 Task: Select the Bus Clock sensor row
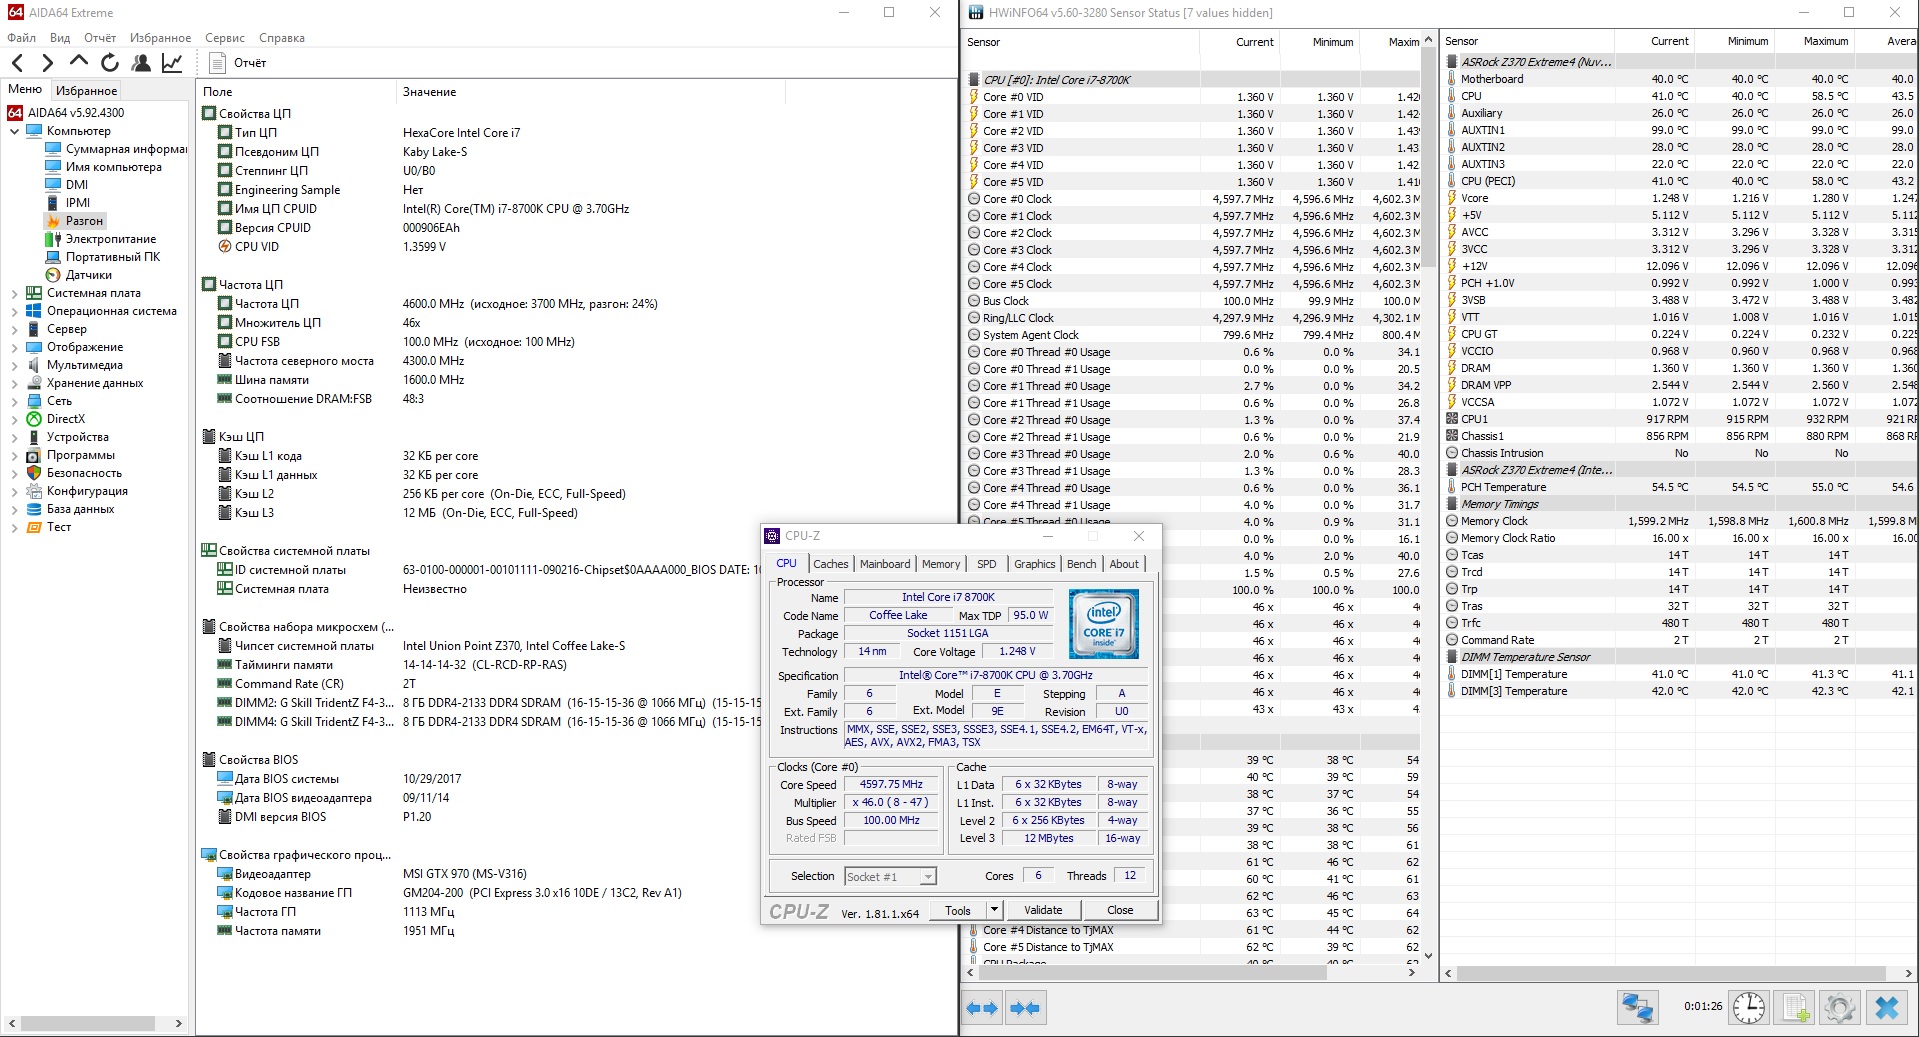coord(1192,301)
